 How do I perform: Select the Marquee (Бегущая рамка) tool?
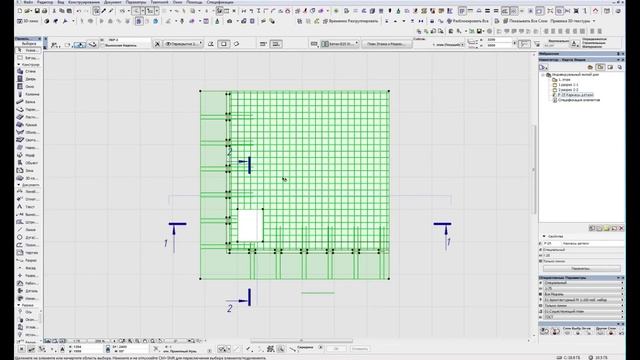(x=28, y=58)
